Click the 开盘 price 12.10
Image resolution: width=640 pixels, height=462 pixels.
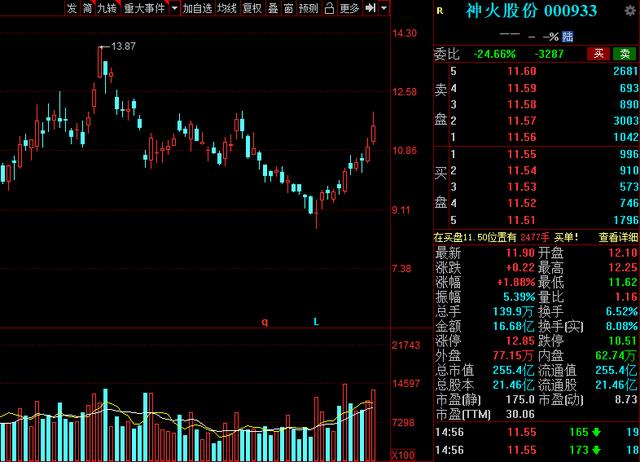click(x=622, y=253)
